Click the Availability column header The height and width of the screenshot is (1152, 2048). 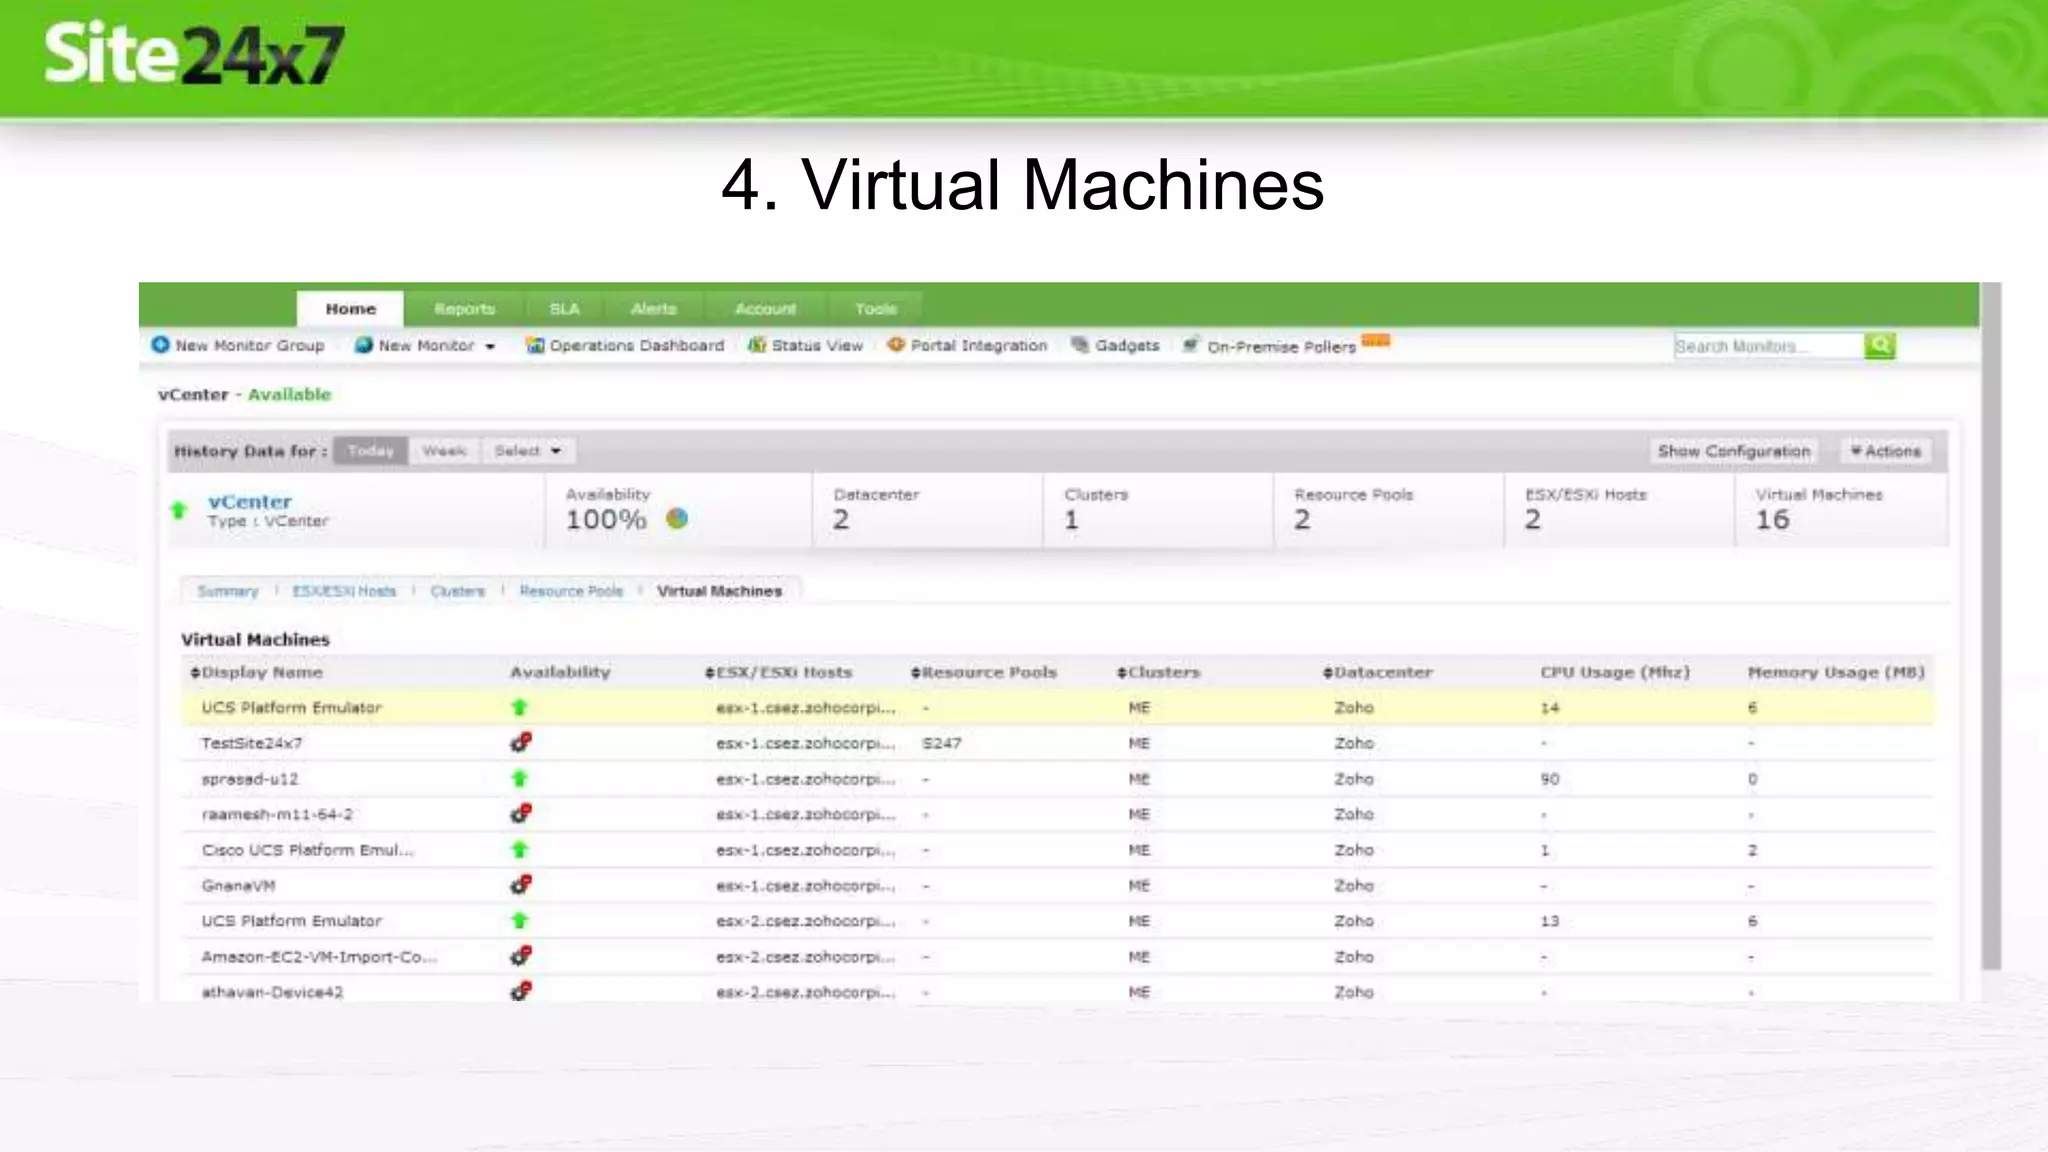tap(560, 672)
